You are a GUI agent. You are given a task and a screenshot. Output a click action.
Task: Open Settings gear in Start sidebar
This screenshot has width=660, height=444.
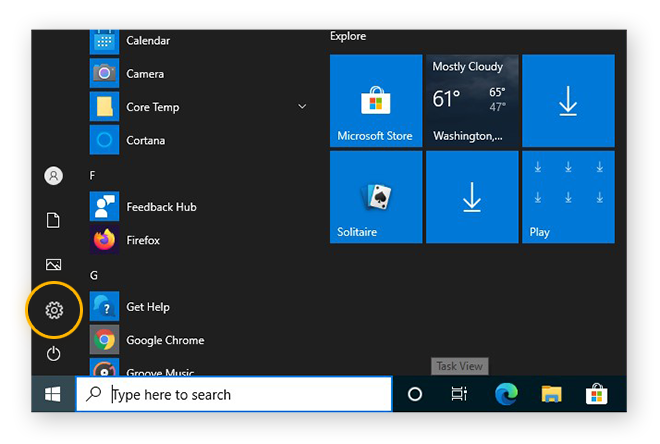[x=54, y=311]
